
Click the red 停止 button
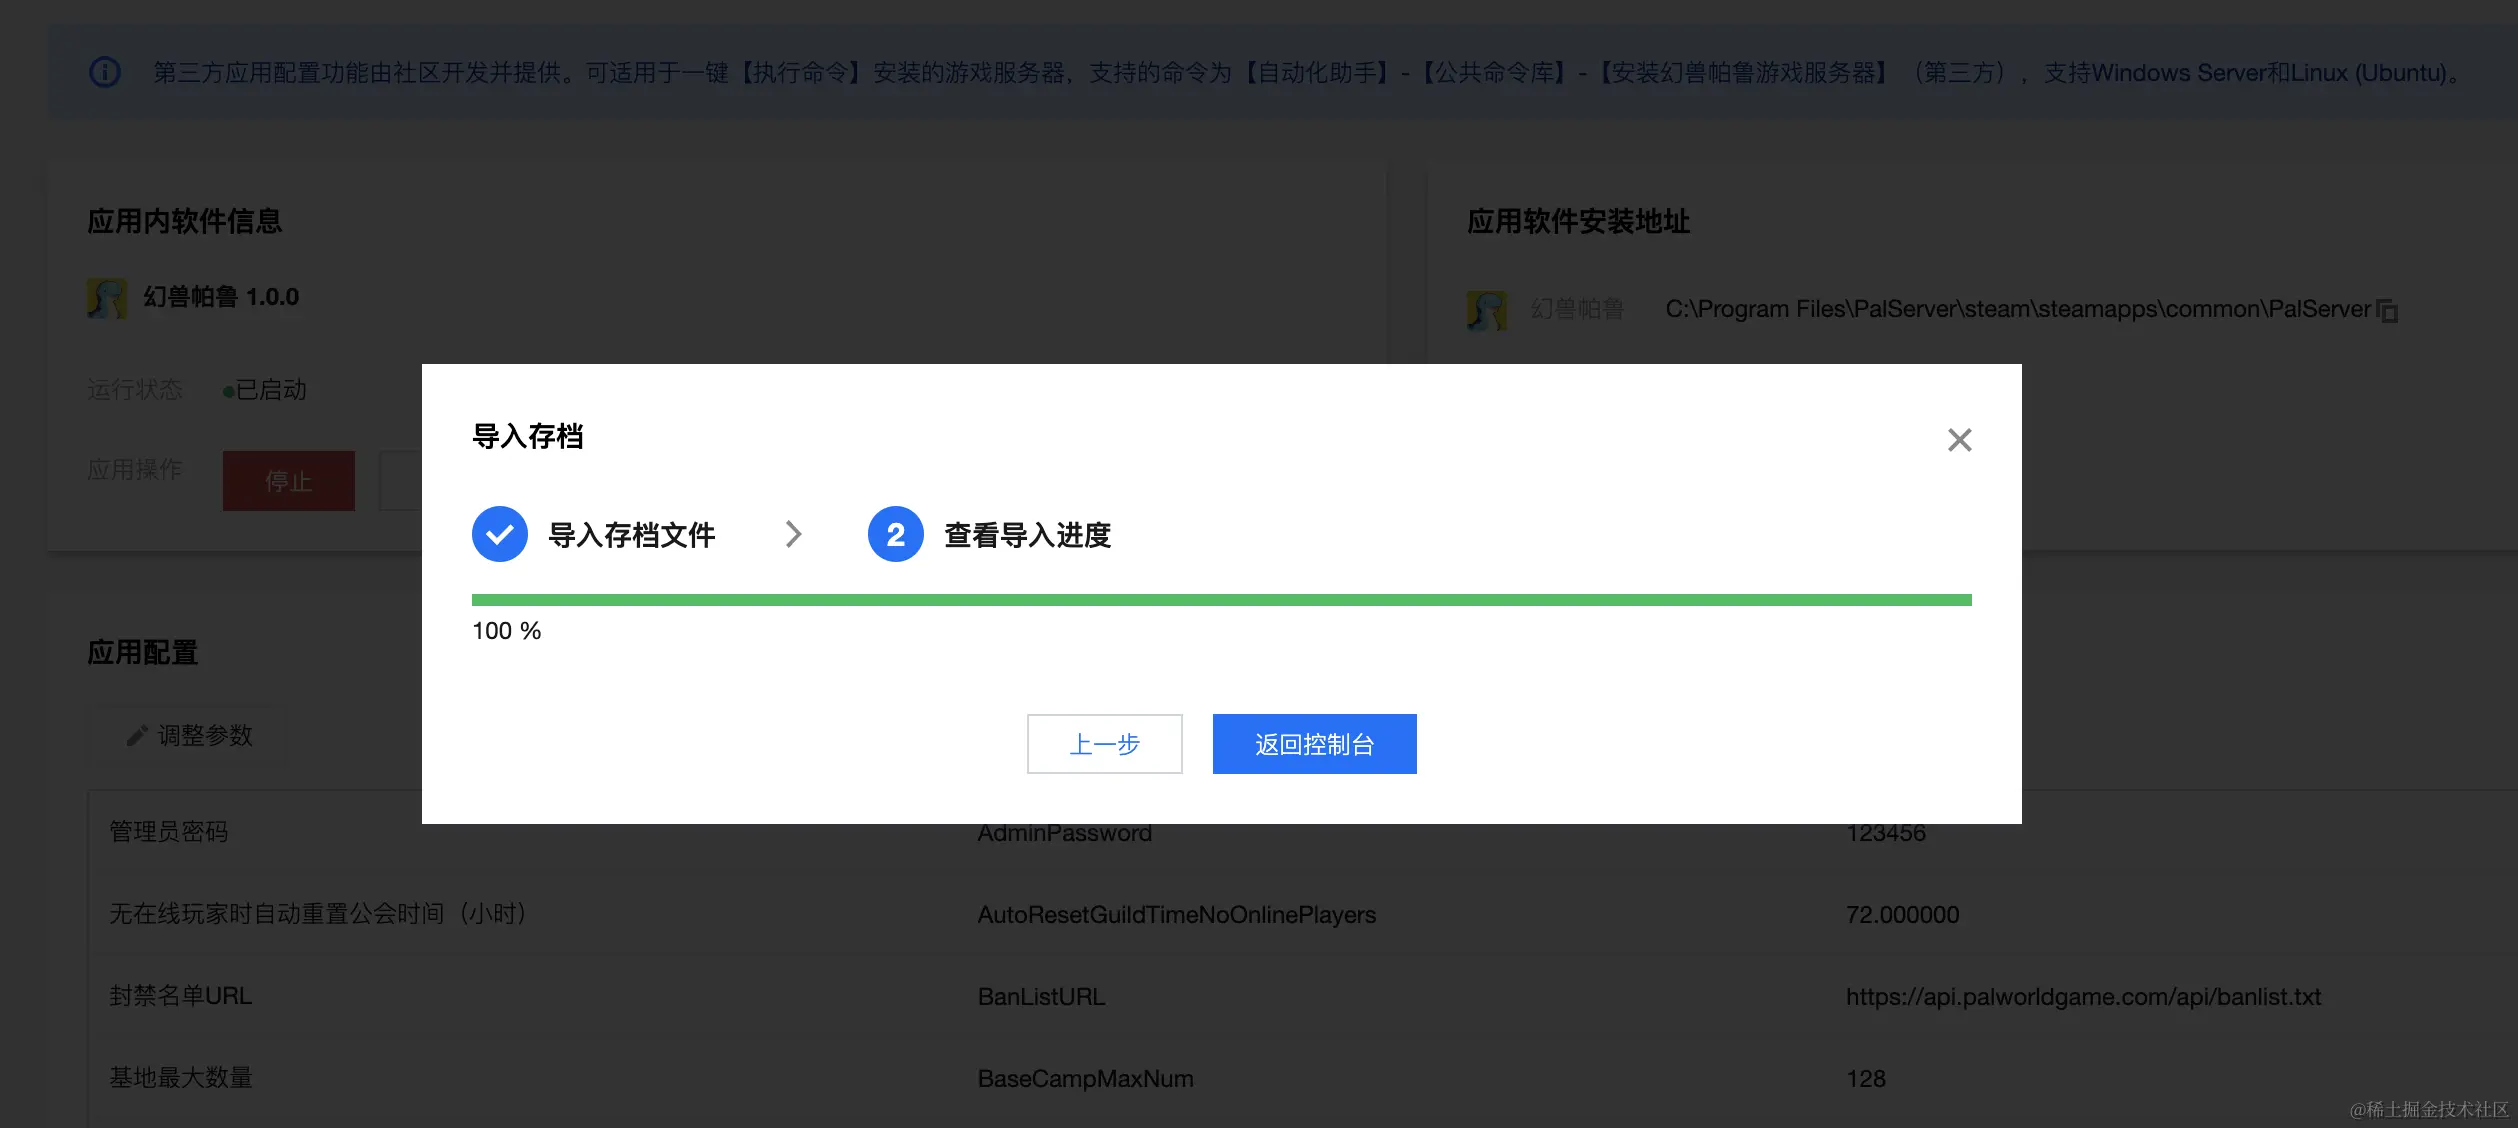coord(288,481)
